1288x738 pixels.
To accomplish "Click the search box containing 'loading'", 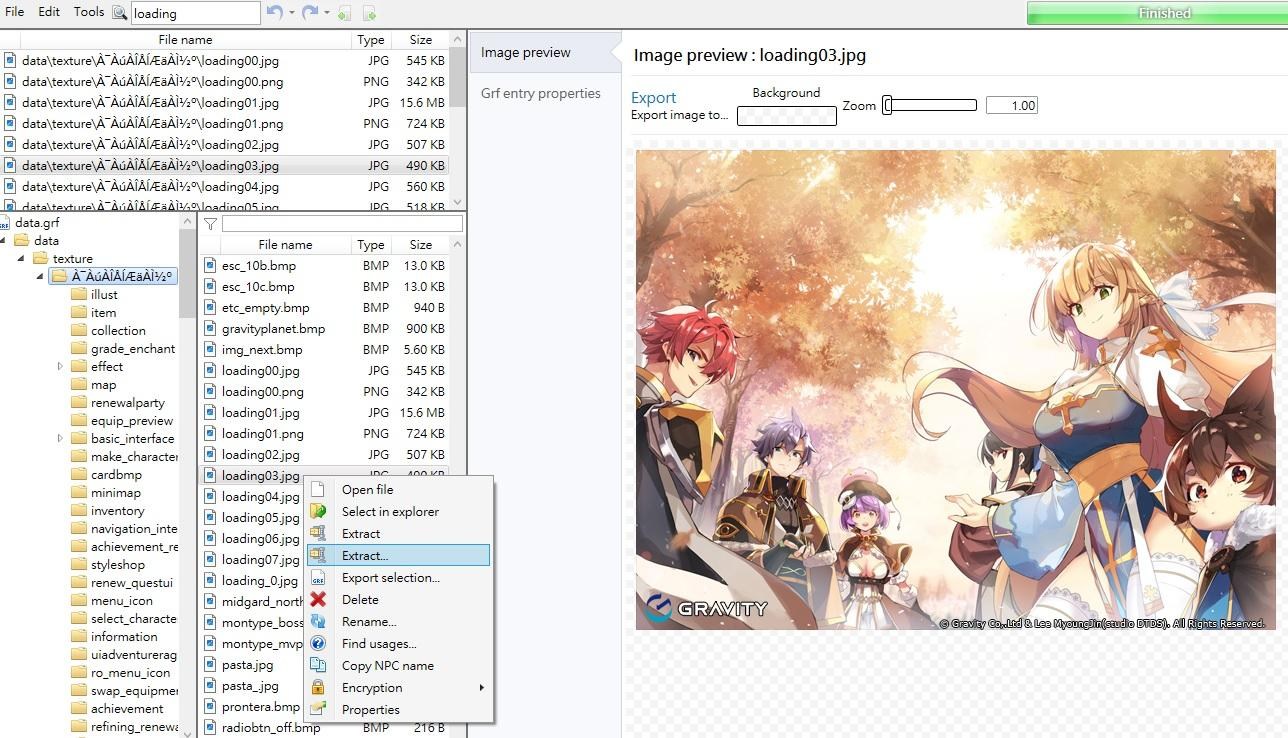I will point(195,13).
